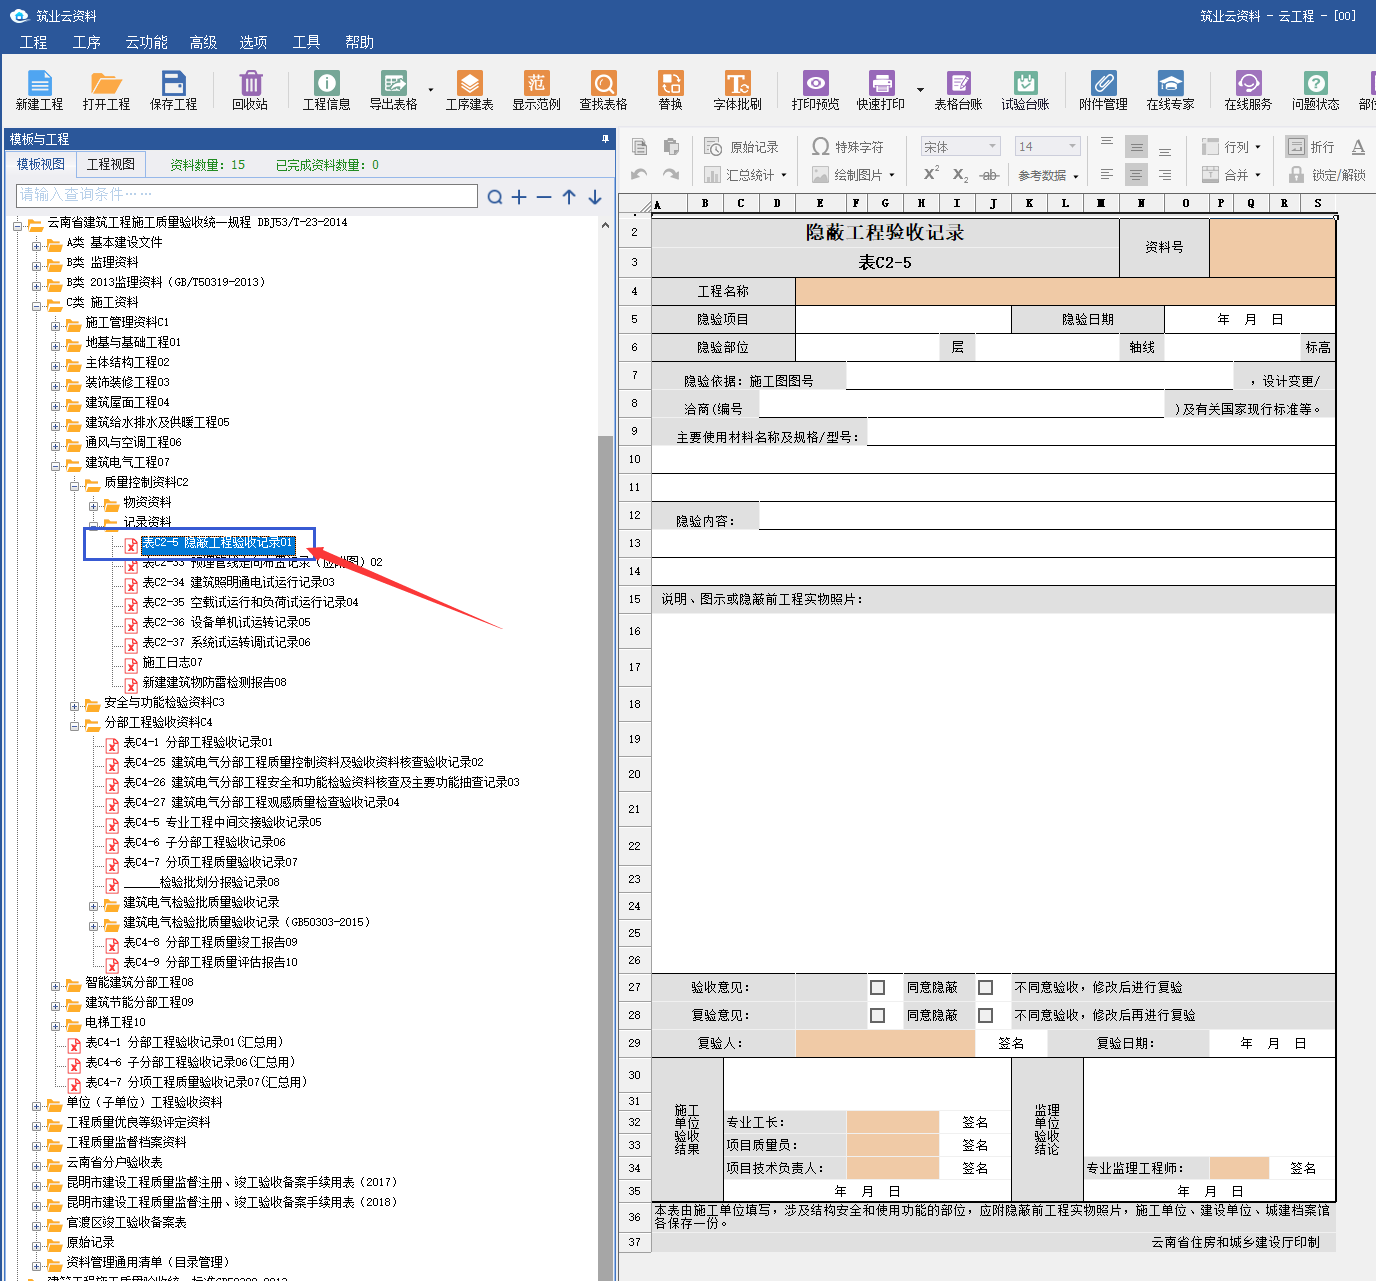Select 新建建筑物防雷检测报告08 item
The width and height of the screenshot is (1376, 1281).
click(x=214, y=682)
